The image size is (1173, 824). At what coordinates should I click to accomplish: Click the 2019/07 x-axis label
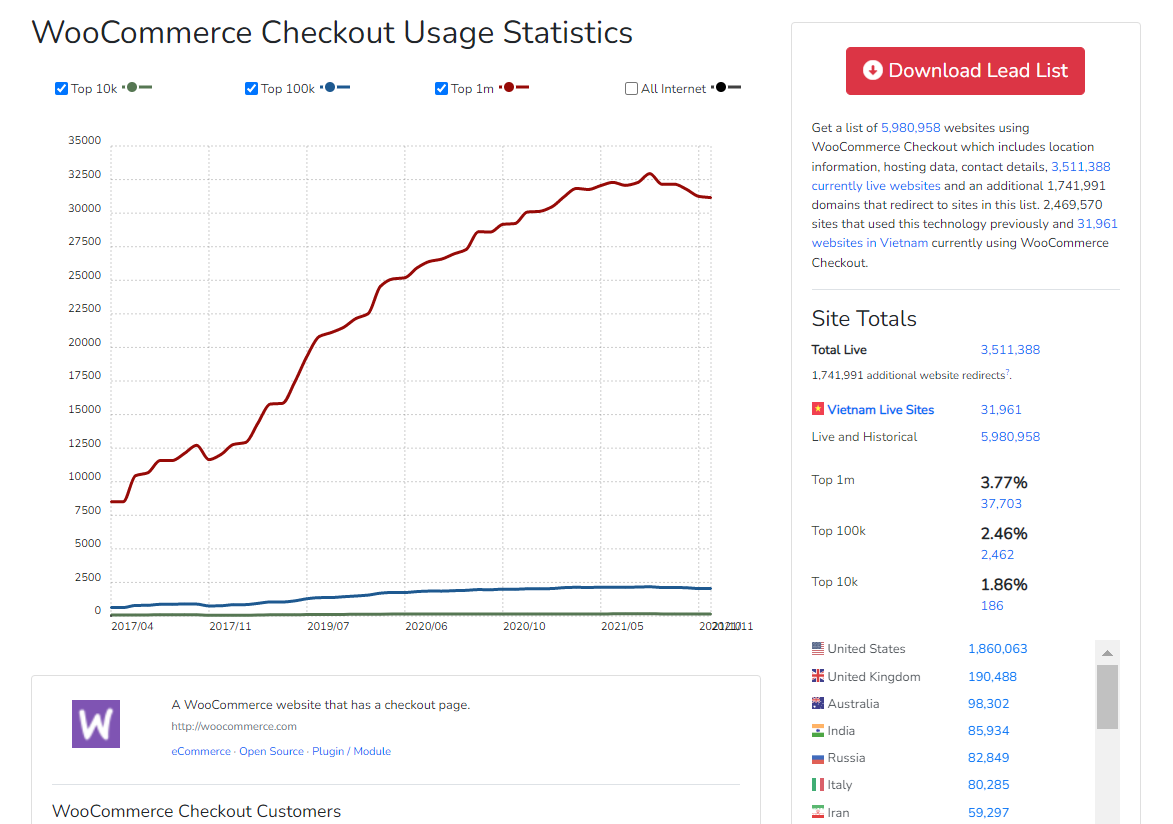pos(328,626)
